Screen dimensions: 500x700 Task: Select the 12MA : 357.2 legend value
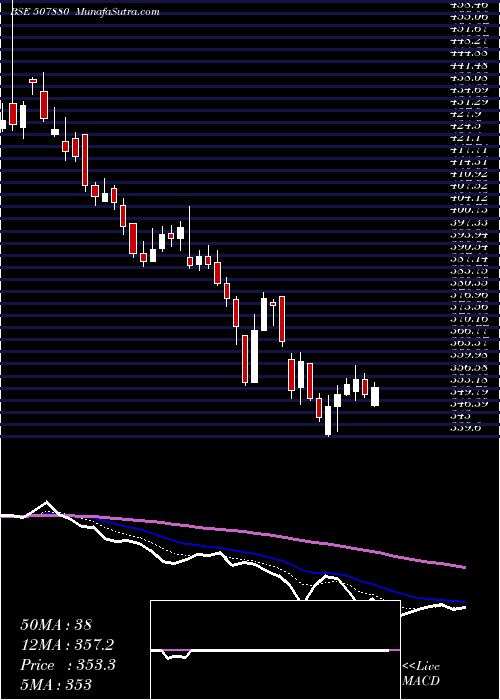(x=67, y=645)
